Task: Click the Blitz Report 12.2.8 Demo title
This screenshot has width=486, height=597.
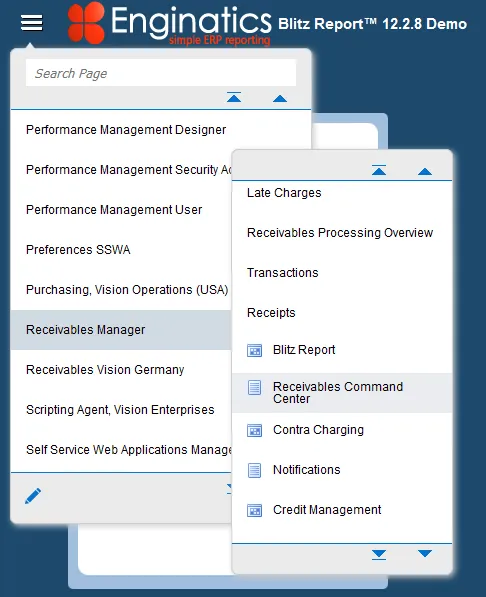Action: pyautogui.click(x=372, y=24)
